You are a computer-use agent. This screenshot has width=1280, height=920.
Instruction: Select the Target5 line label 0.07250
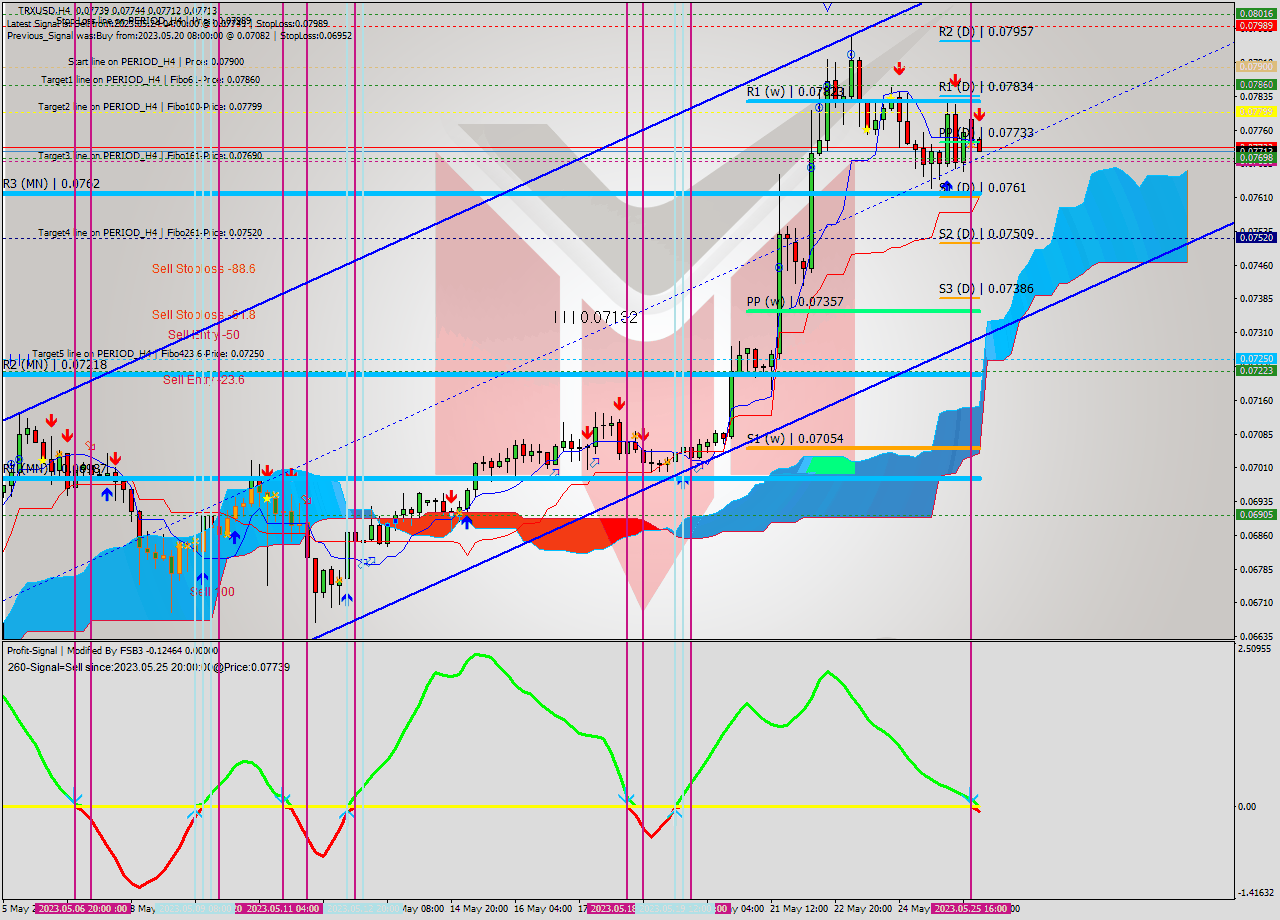click(148, 354)
